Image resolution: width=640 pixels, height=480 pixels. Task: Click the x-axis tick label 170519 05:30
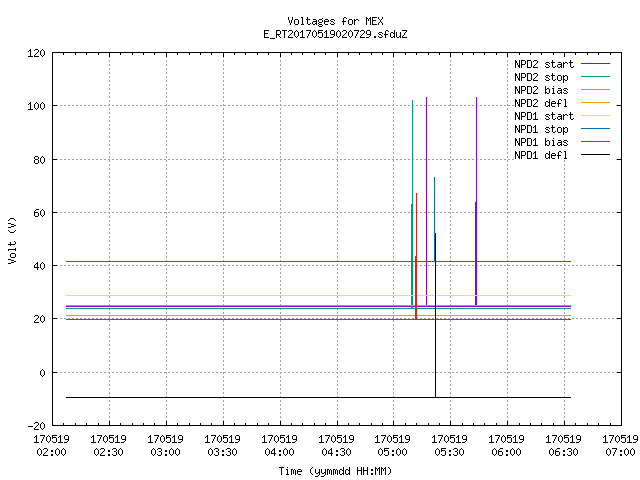(449, 446)
